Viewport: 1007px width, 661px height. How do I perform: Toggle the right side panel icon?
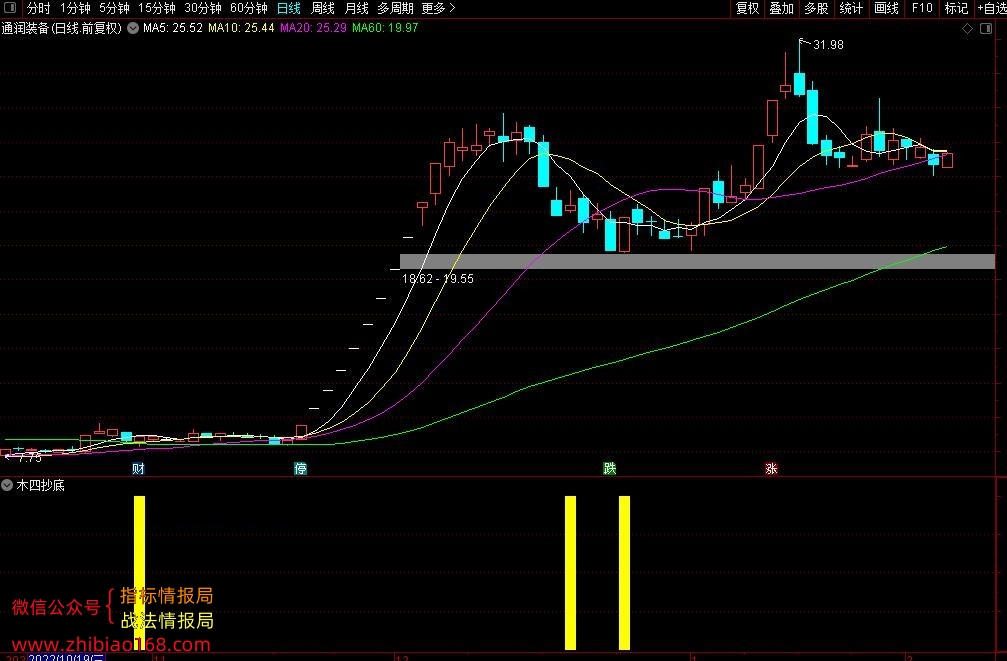point(986,29)
